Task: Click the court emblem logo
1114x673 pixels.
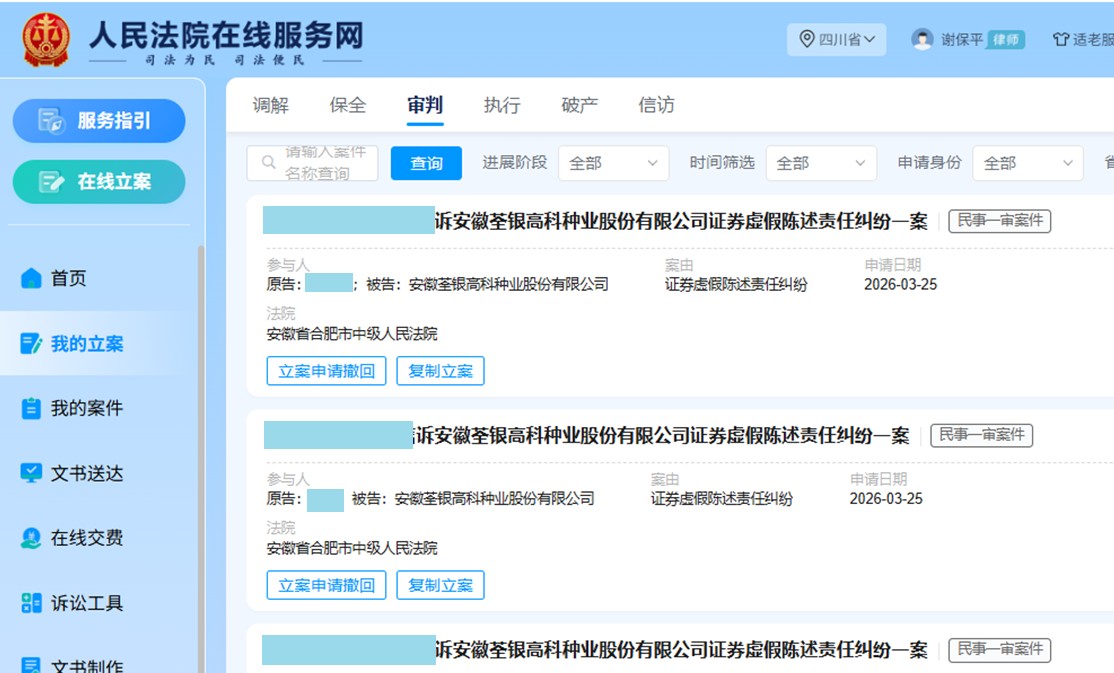Action: pyautogui.click(x=45, y=39)
